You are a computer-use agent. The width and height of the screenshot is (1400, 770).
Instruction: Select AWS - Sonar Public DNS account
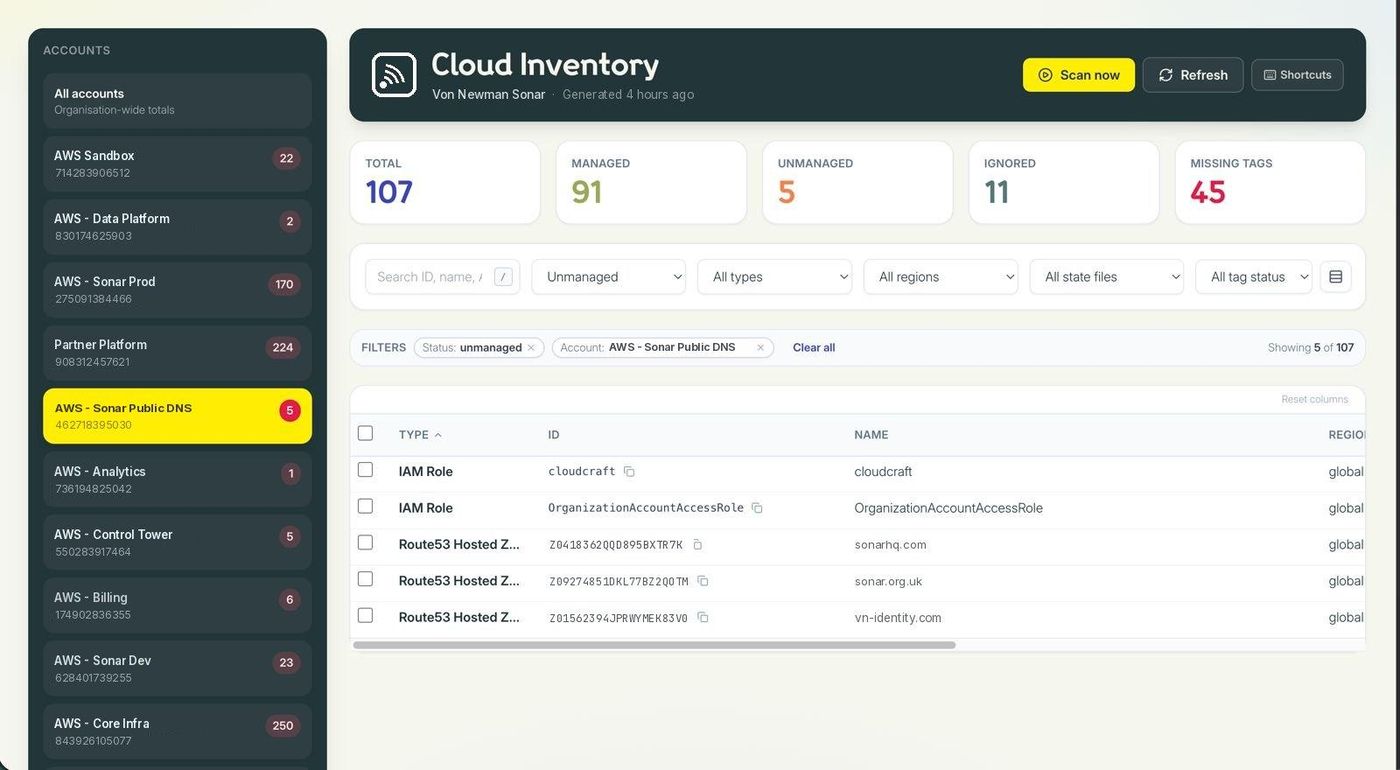(x=177, y=416)
